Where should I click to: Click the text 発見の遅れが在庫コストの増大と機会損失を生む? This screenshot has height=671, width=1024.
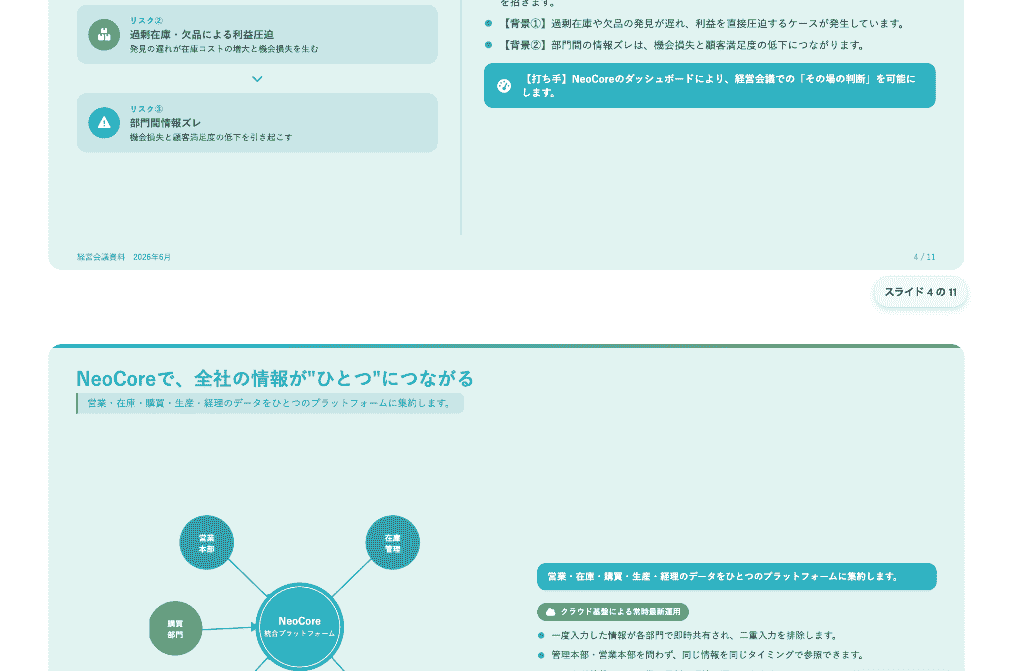224,49
